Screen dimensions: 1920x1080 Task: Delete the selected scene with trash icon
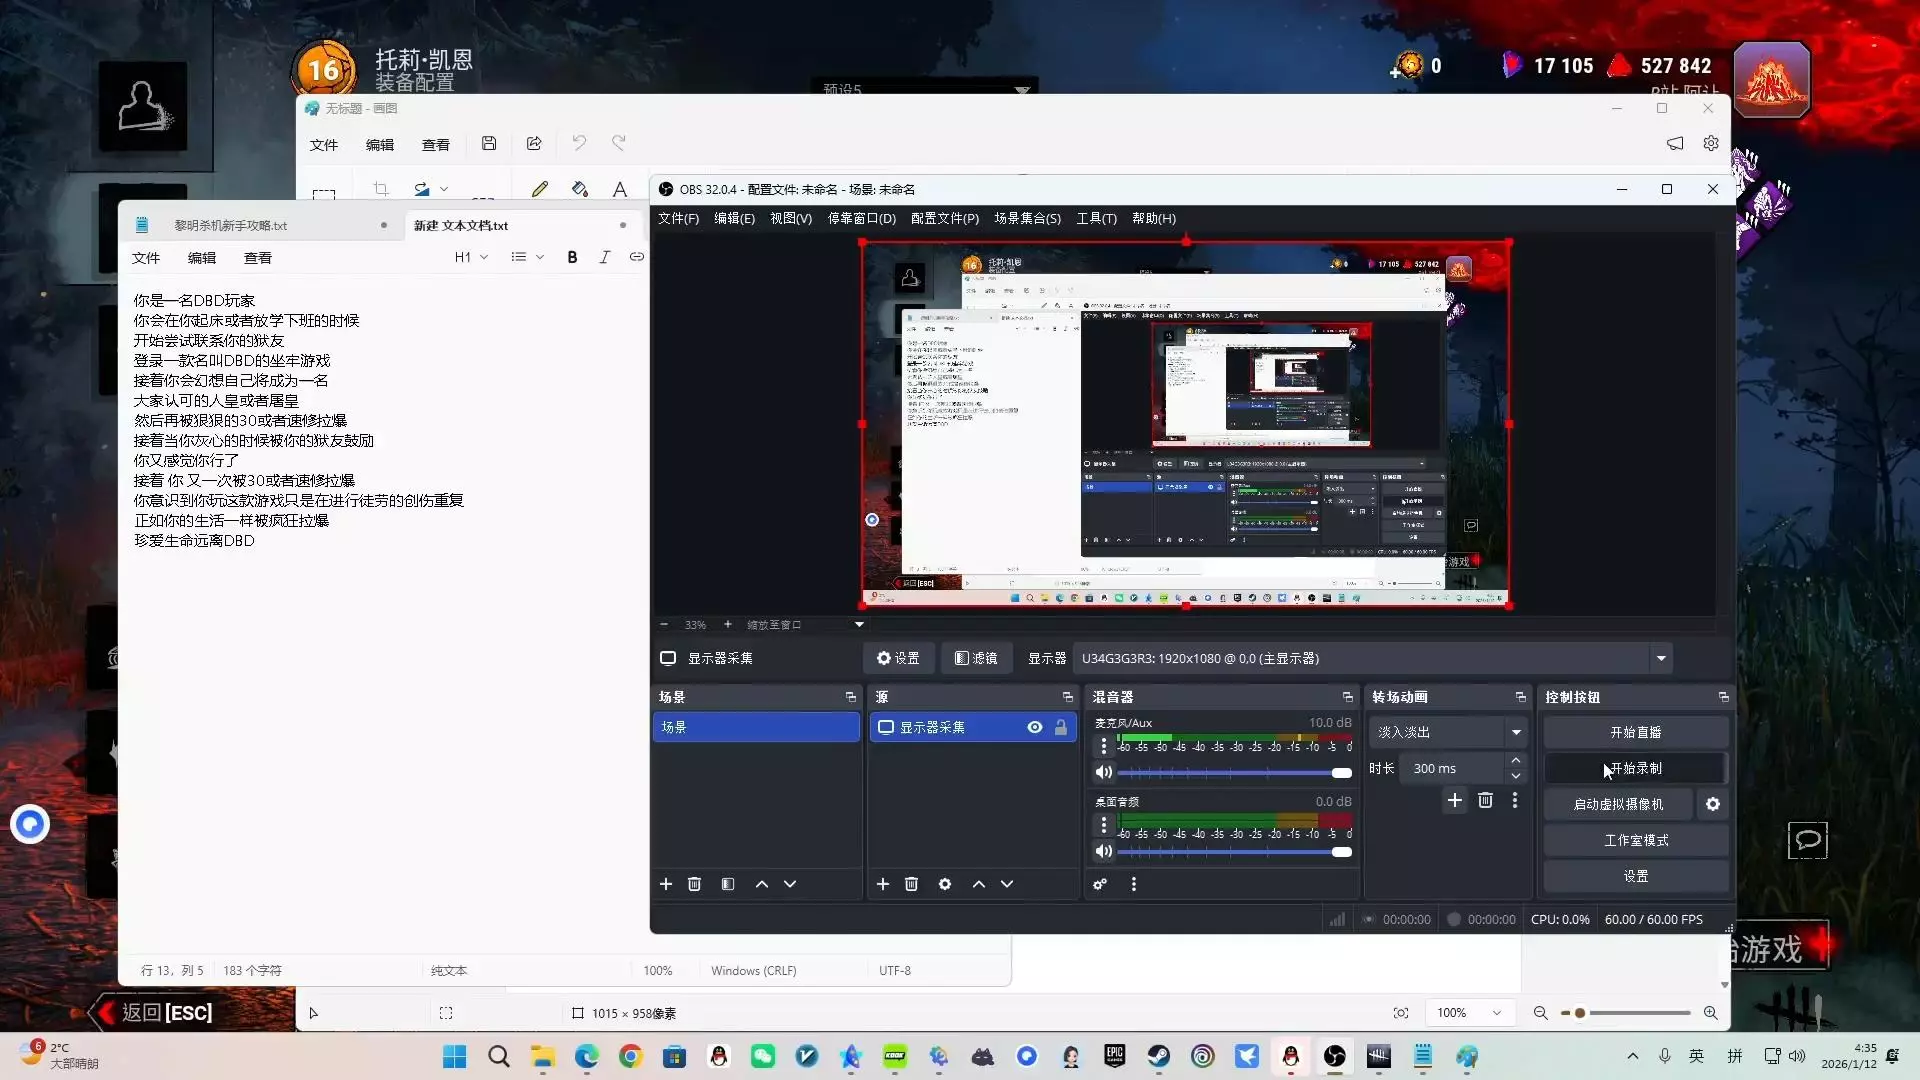point(694,884)
